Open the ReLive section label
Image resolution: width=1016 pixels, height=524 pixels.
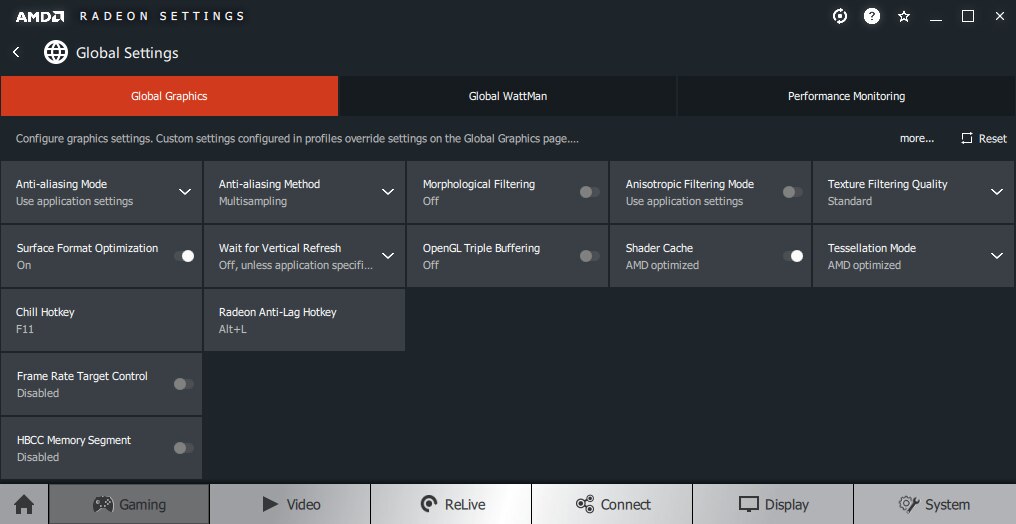click(465, 504)
